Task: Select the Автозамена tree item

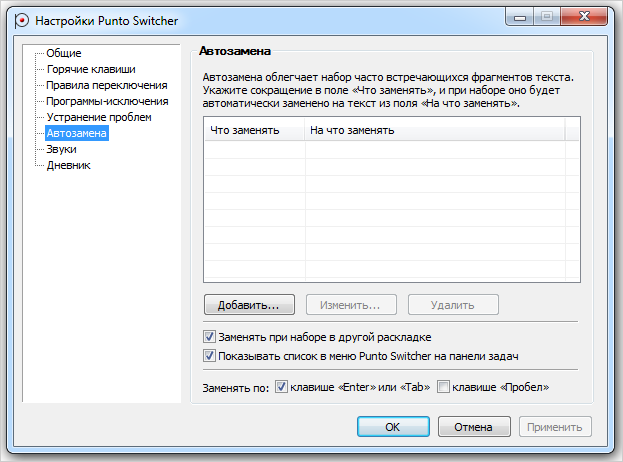Action: coord(77,133)
